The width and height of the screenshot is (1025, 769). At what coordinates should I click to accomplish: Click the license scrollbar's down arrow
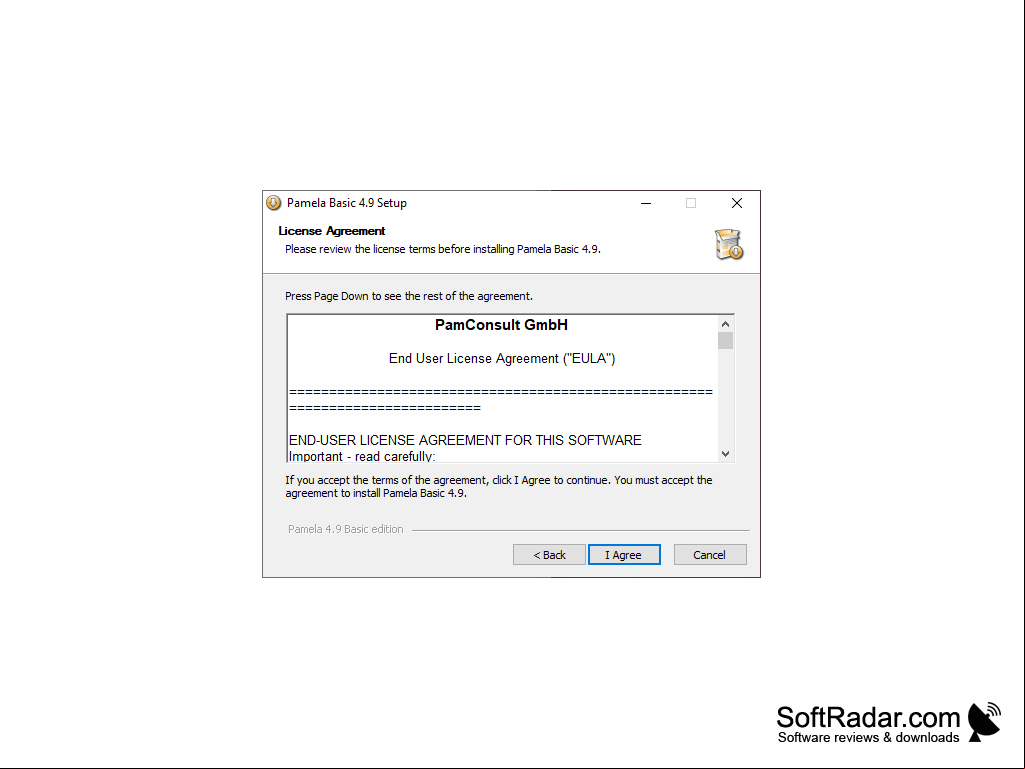[725, 454]
